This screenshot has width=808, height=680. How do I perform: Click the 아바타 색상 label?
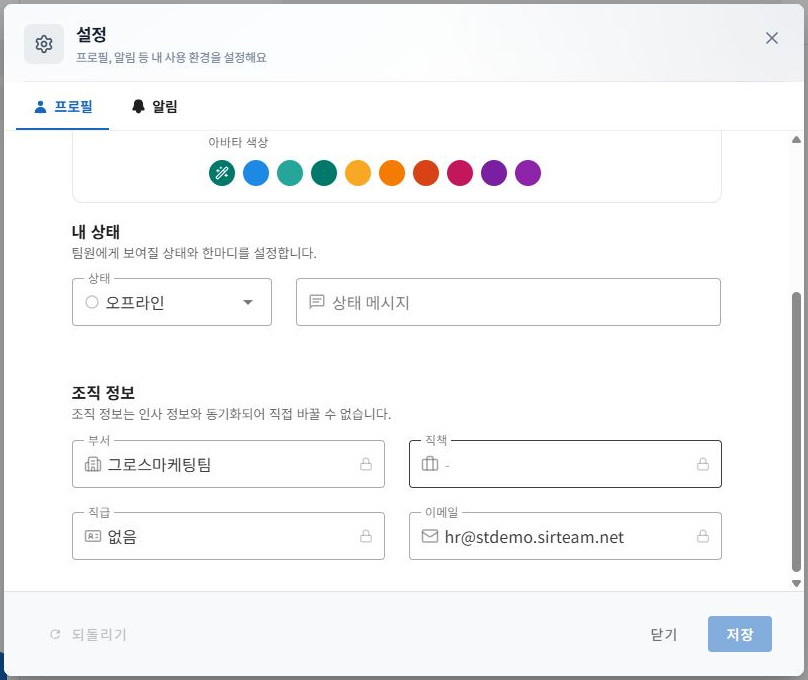coord(238,142)
